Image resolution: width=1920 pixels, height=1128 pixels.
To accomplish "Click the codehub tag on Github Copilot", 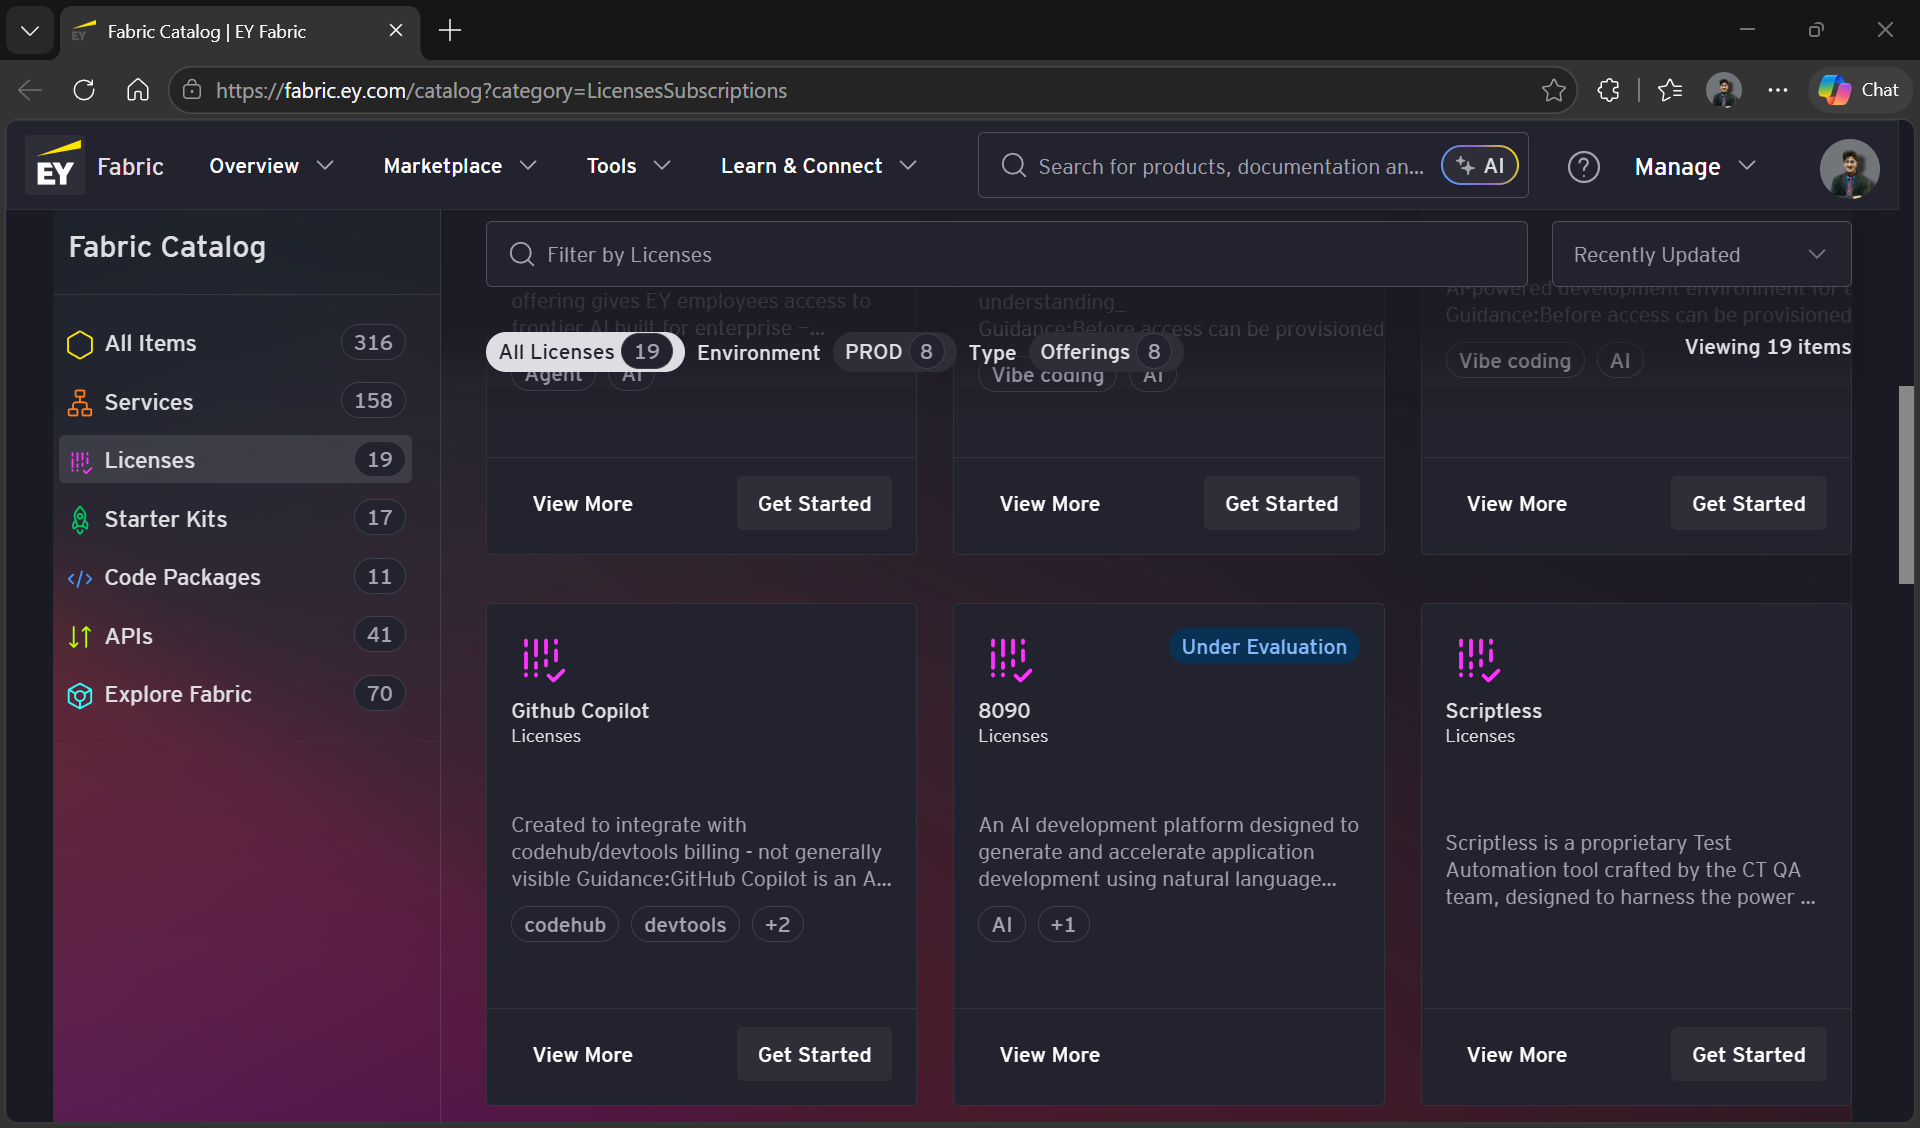I will tap(565, 925).
